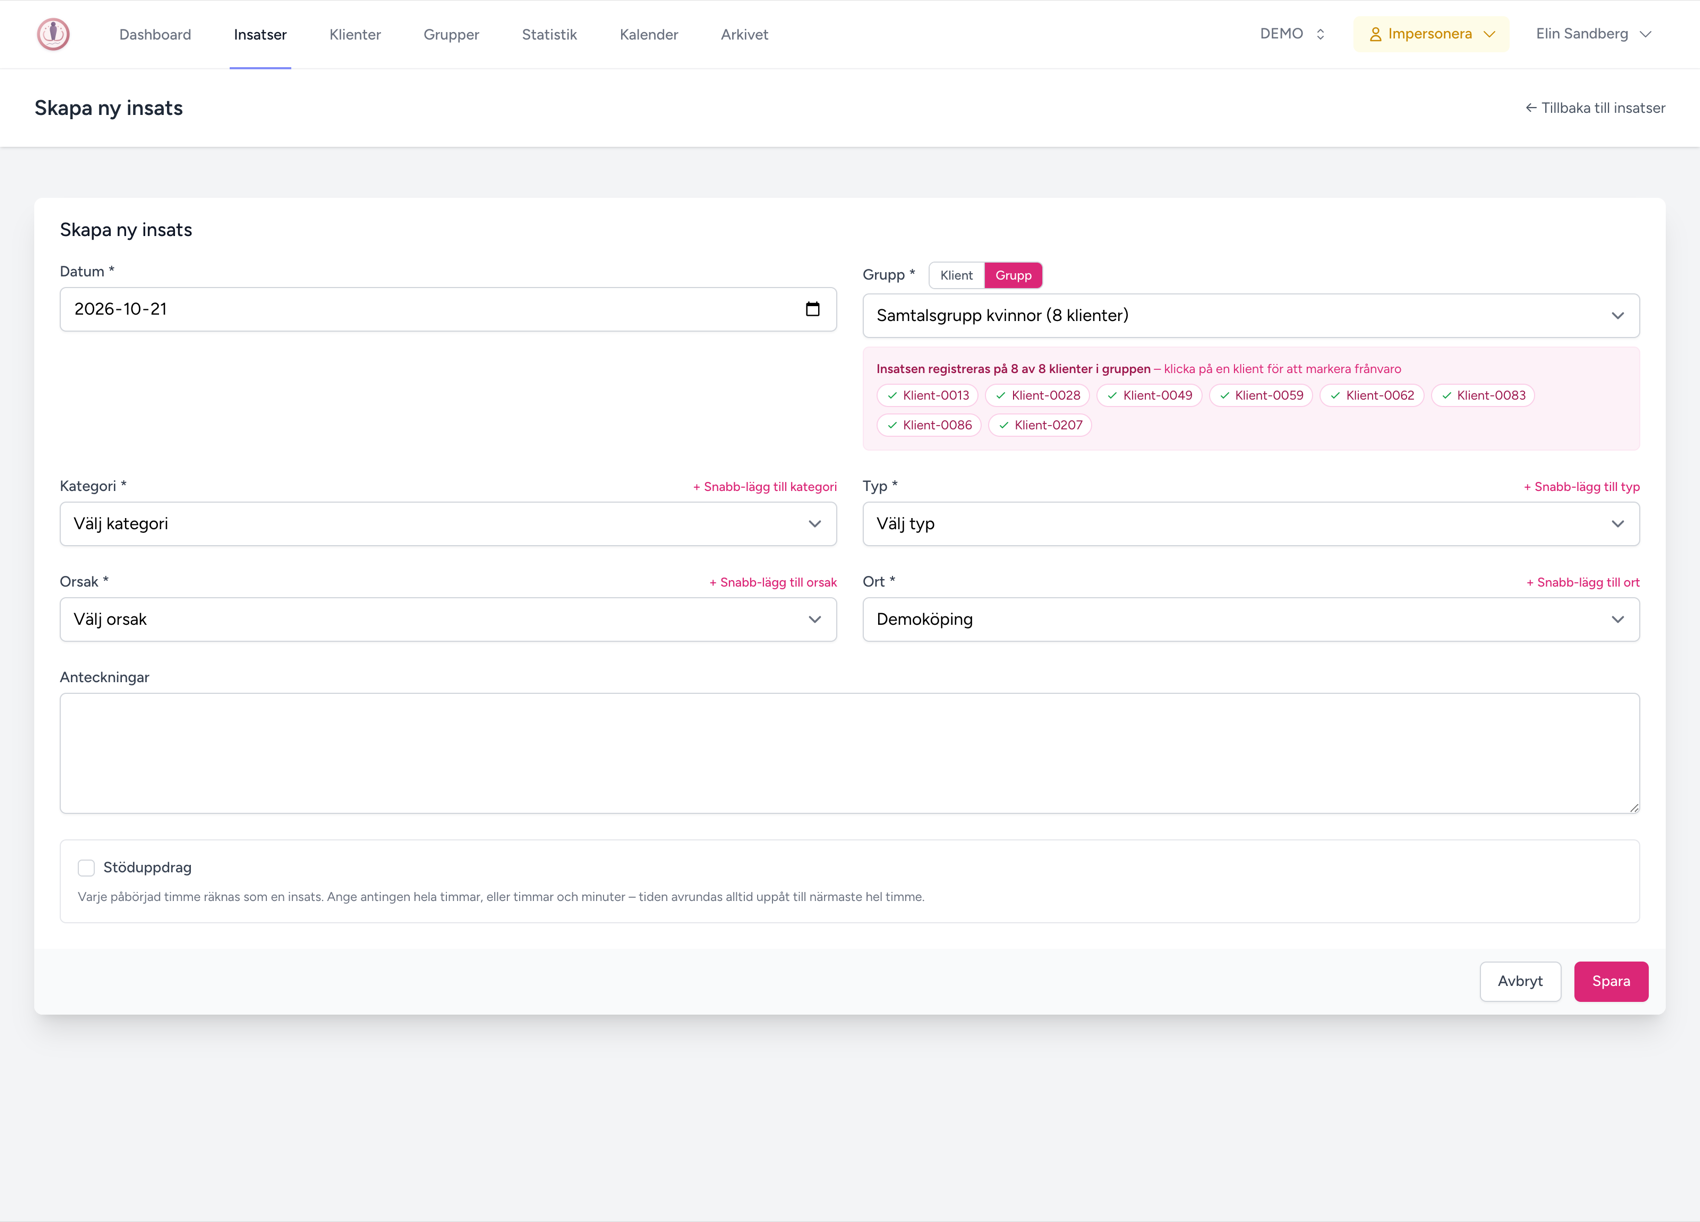Click the Datum date input field
Viewport: 1700px width, 1222px height.
coord(448,310)
